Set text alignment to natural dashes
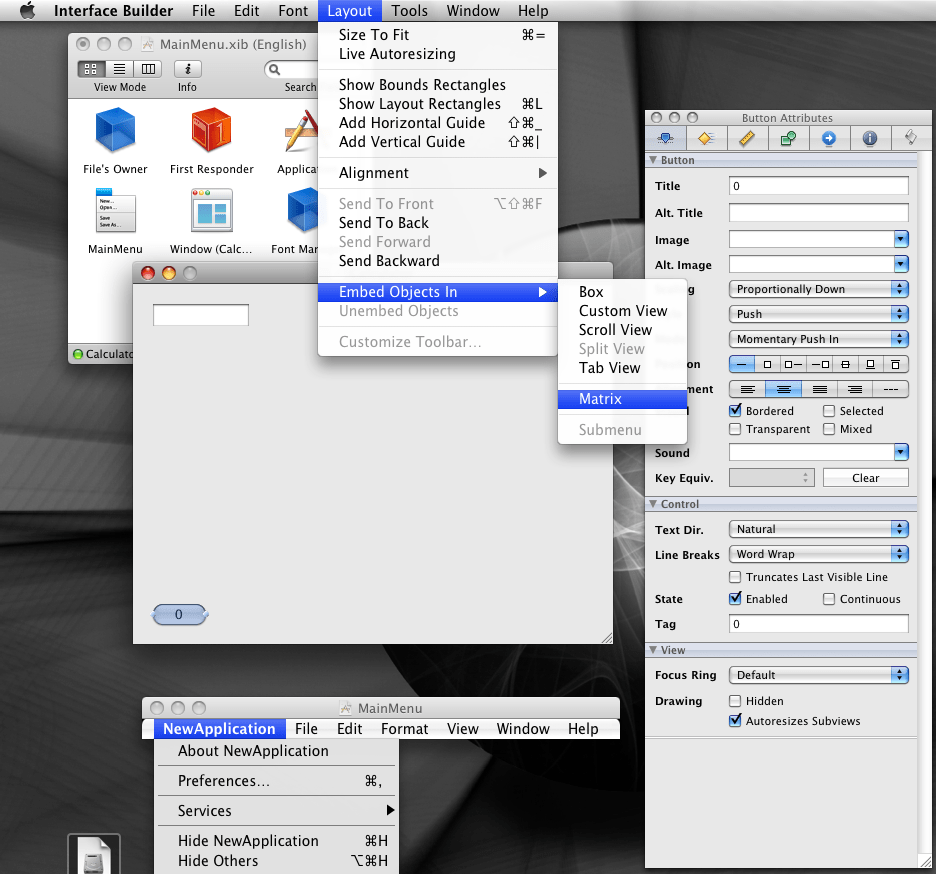This screenshot has height=874, width=936. point(891,389)
